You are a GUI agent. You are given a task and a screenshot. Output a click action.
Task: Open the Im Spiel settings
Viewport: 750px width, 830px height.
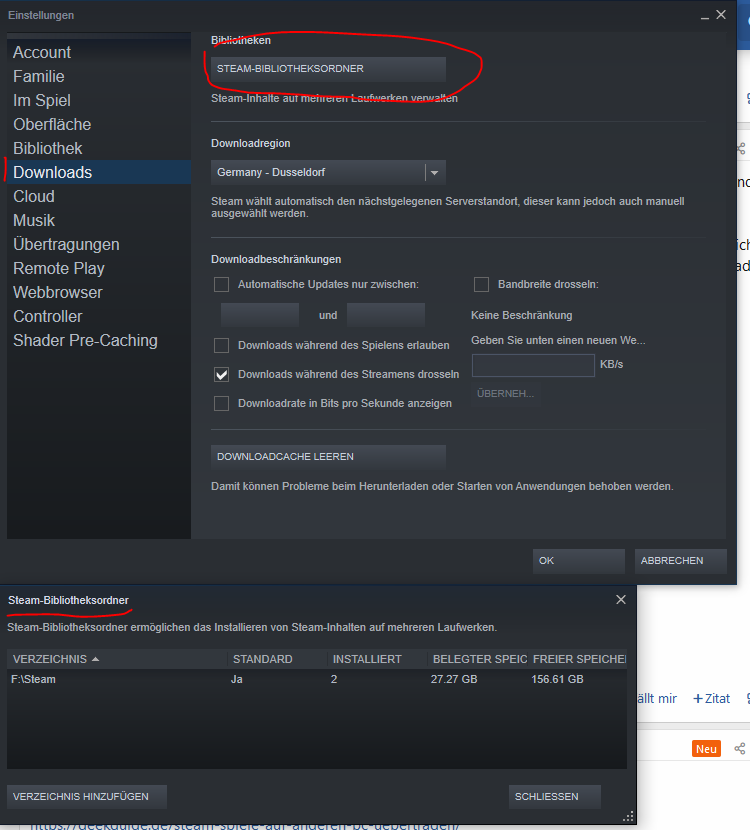pos(98,100)
